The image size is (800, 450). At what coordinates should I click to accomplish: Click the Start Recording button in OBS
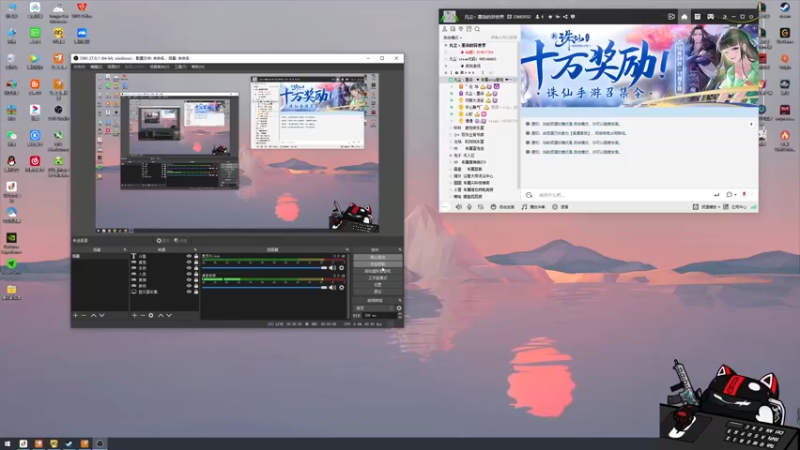tap(378, 264)
